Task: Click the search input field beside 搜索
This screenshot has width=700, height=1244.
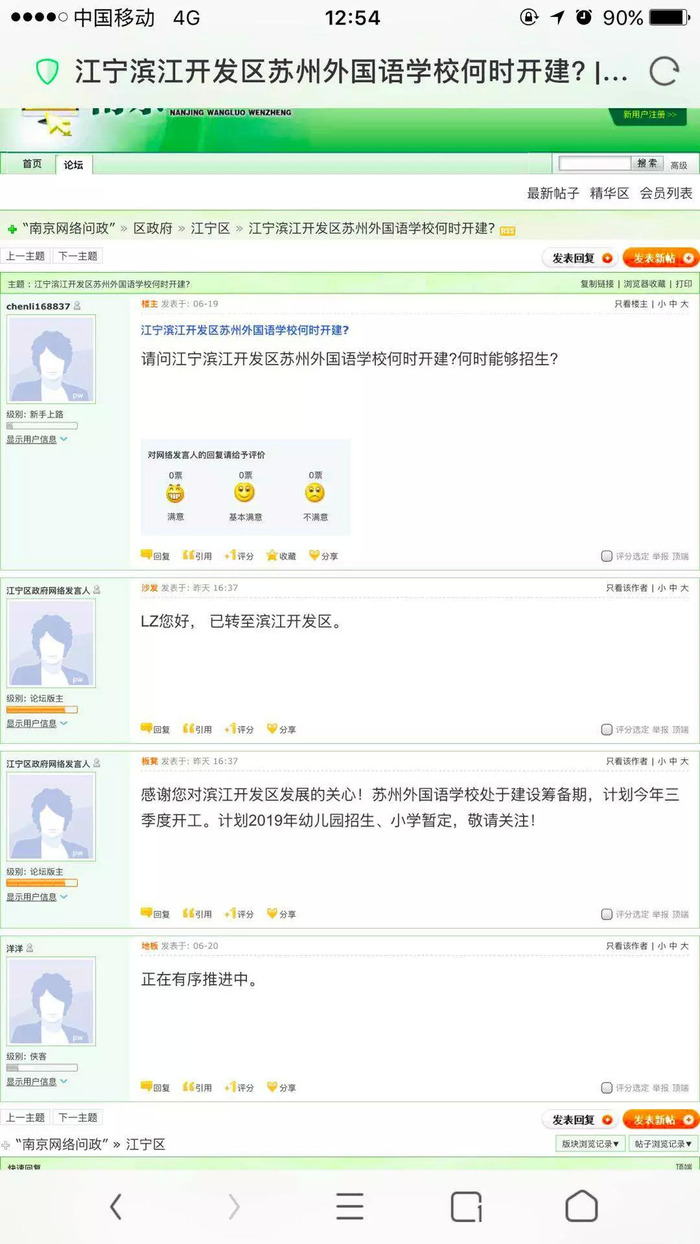Action: [595, 163]
